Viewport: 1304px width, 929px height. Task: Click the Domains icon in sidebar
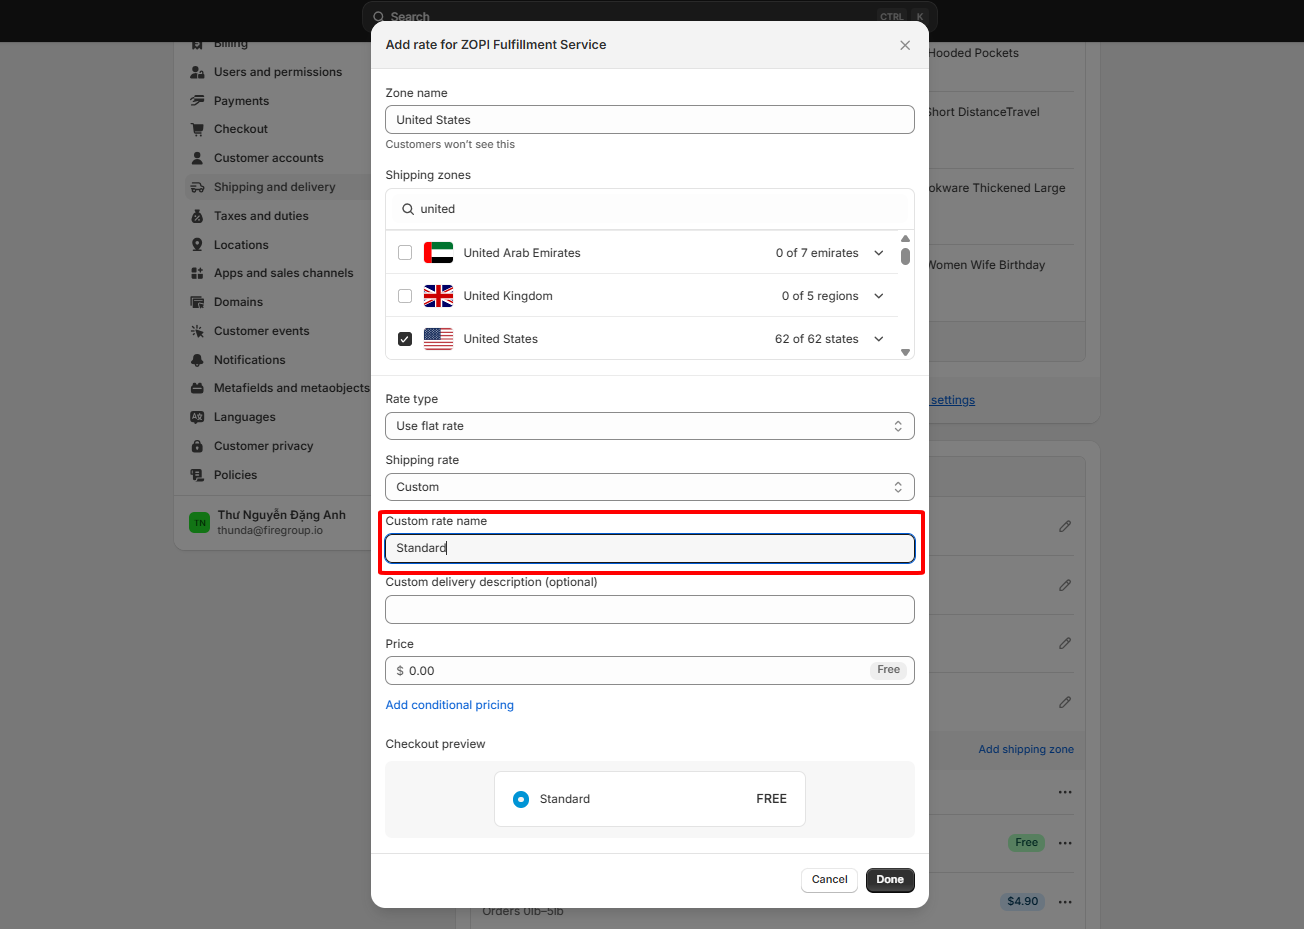point(197,302)
